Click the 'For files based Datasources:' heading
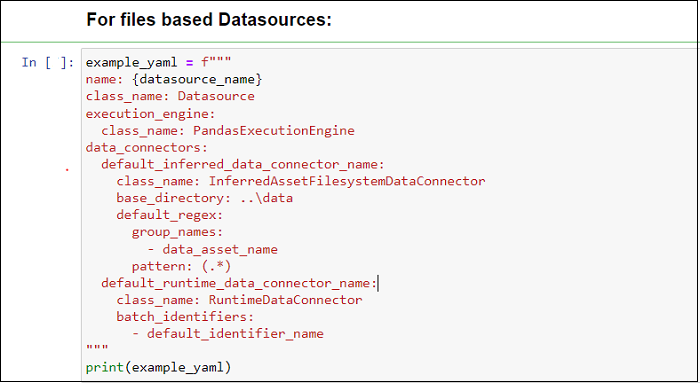This screenshot has height=383, width=700. point(209,20)
